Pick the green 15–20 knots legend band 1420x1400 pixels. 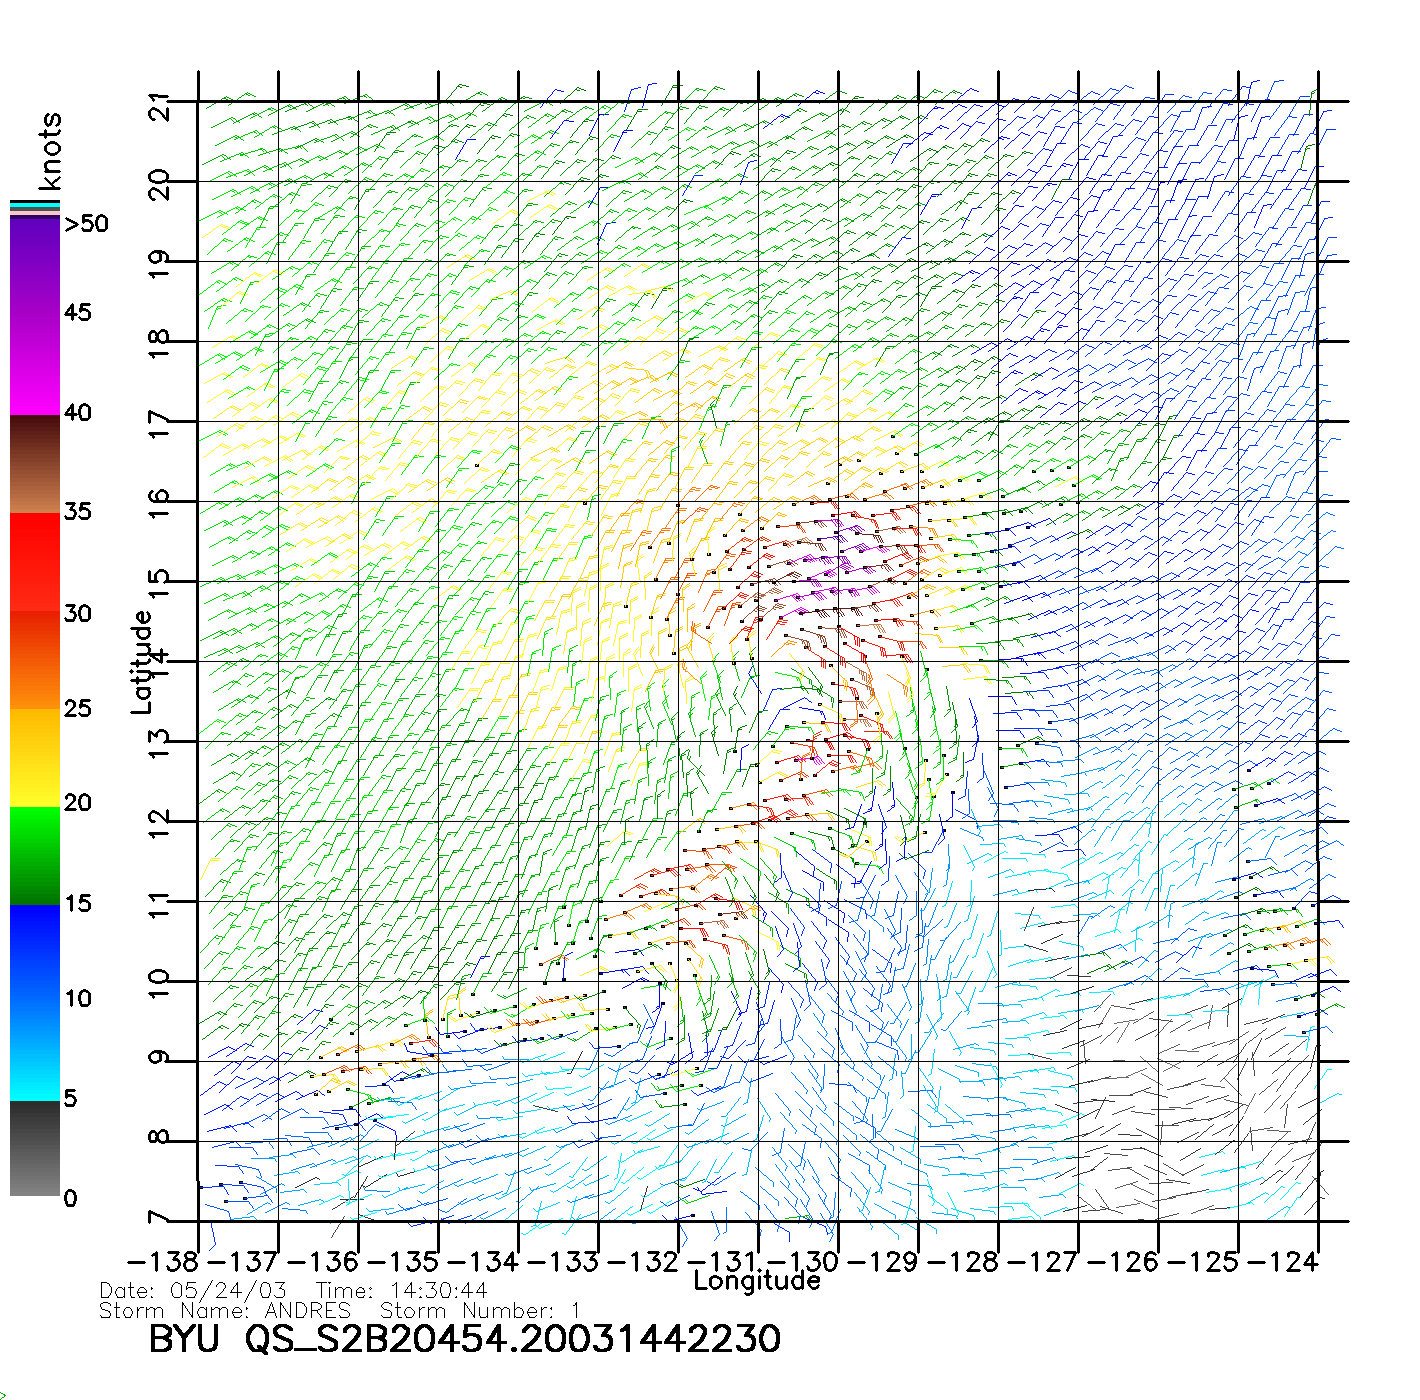pos(35,855)
